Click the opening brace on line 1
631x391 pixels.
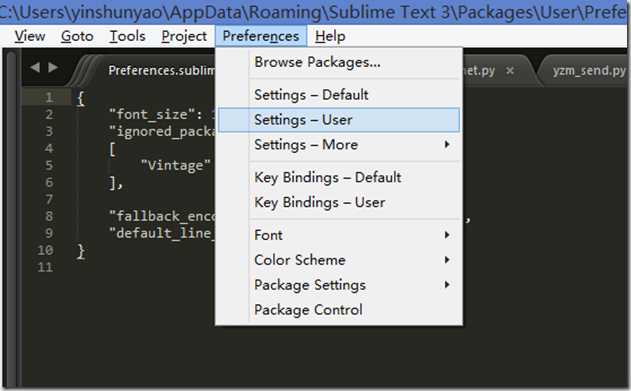(81, 98)
